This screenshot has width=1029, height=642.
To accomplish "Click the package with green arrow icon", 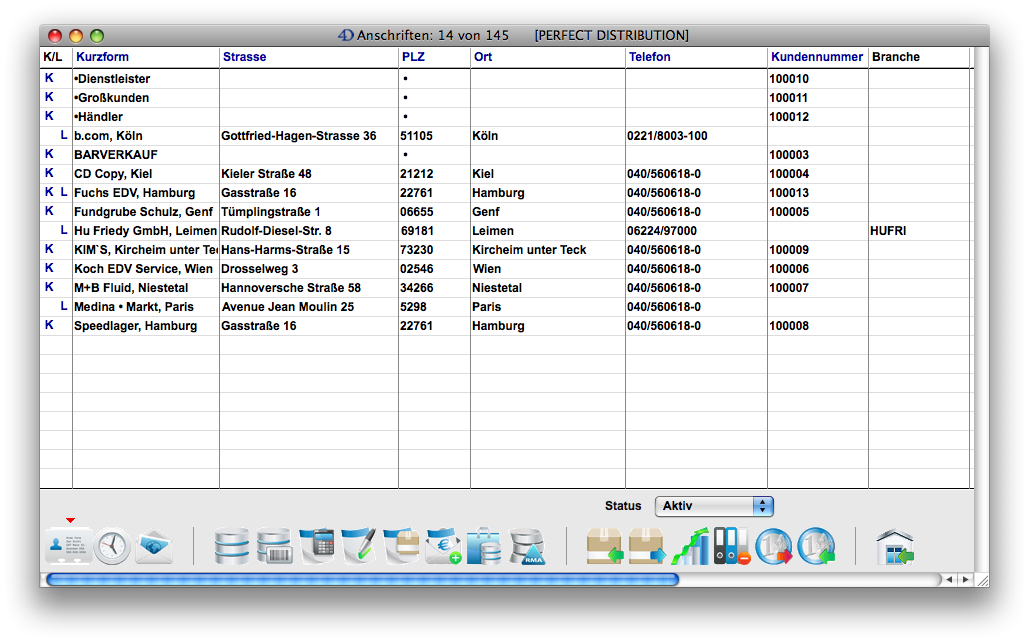I will (604, 546).
